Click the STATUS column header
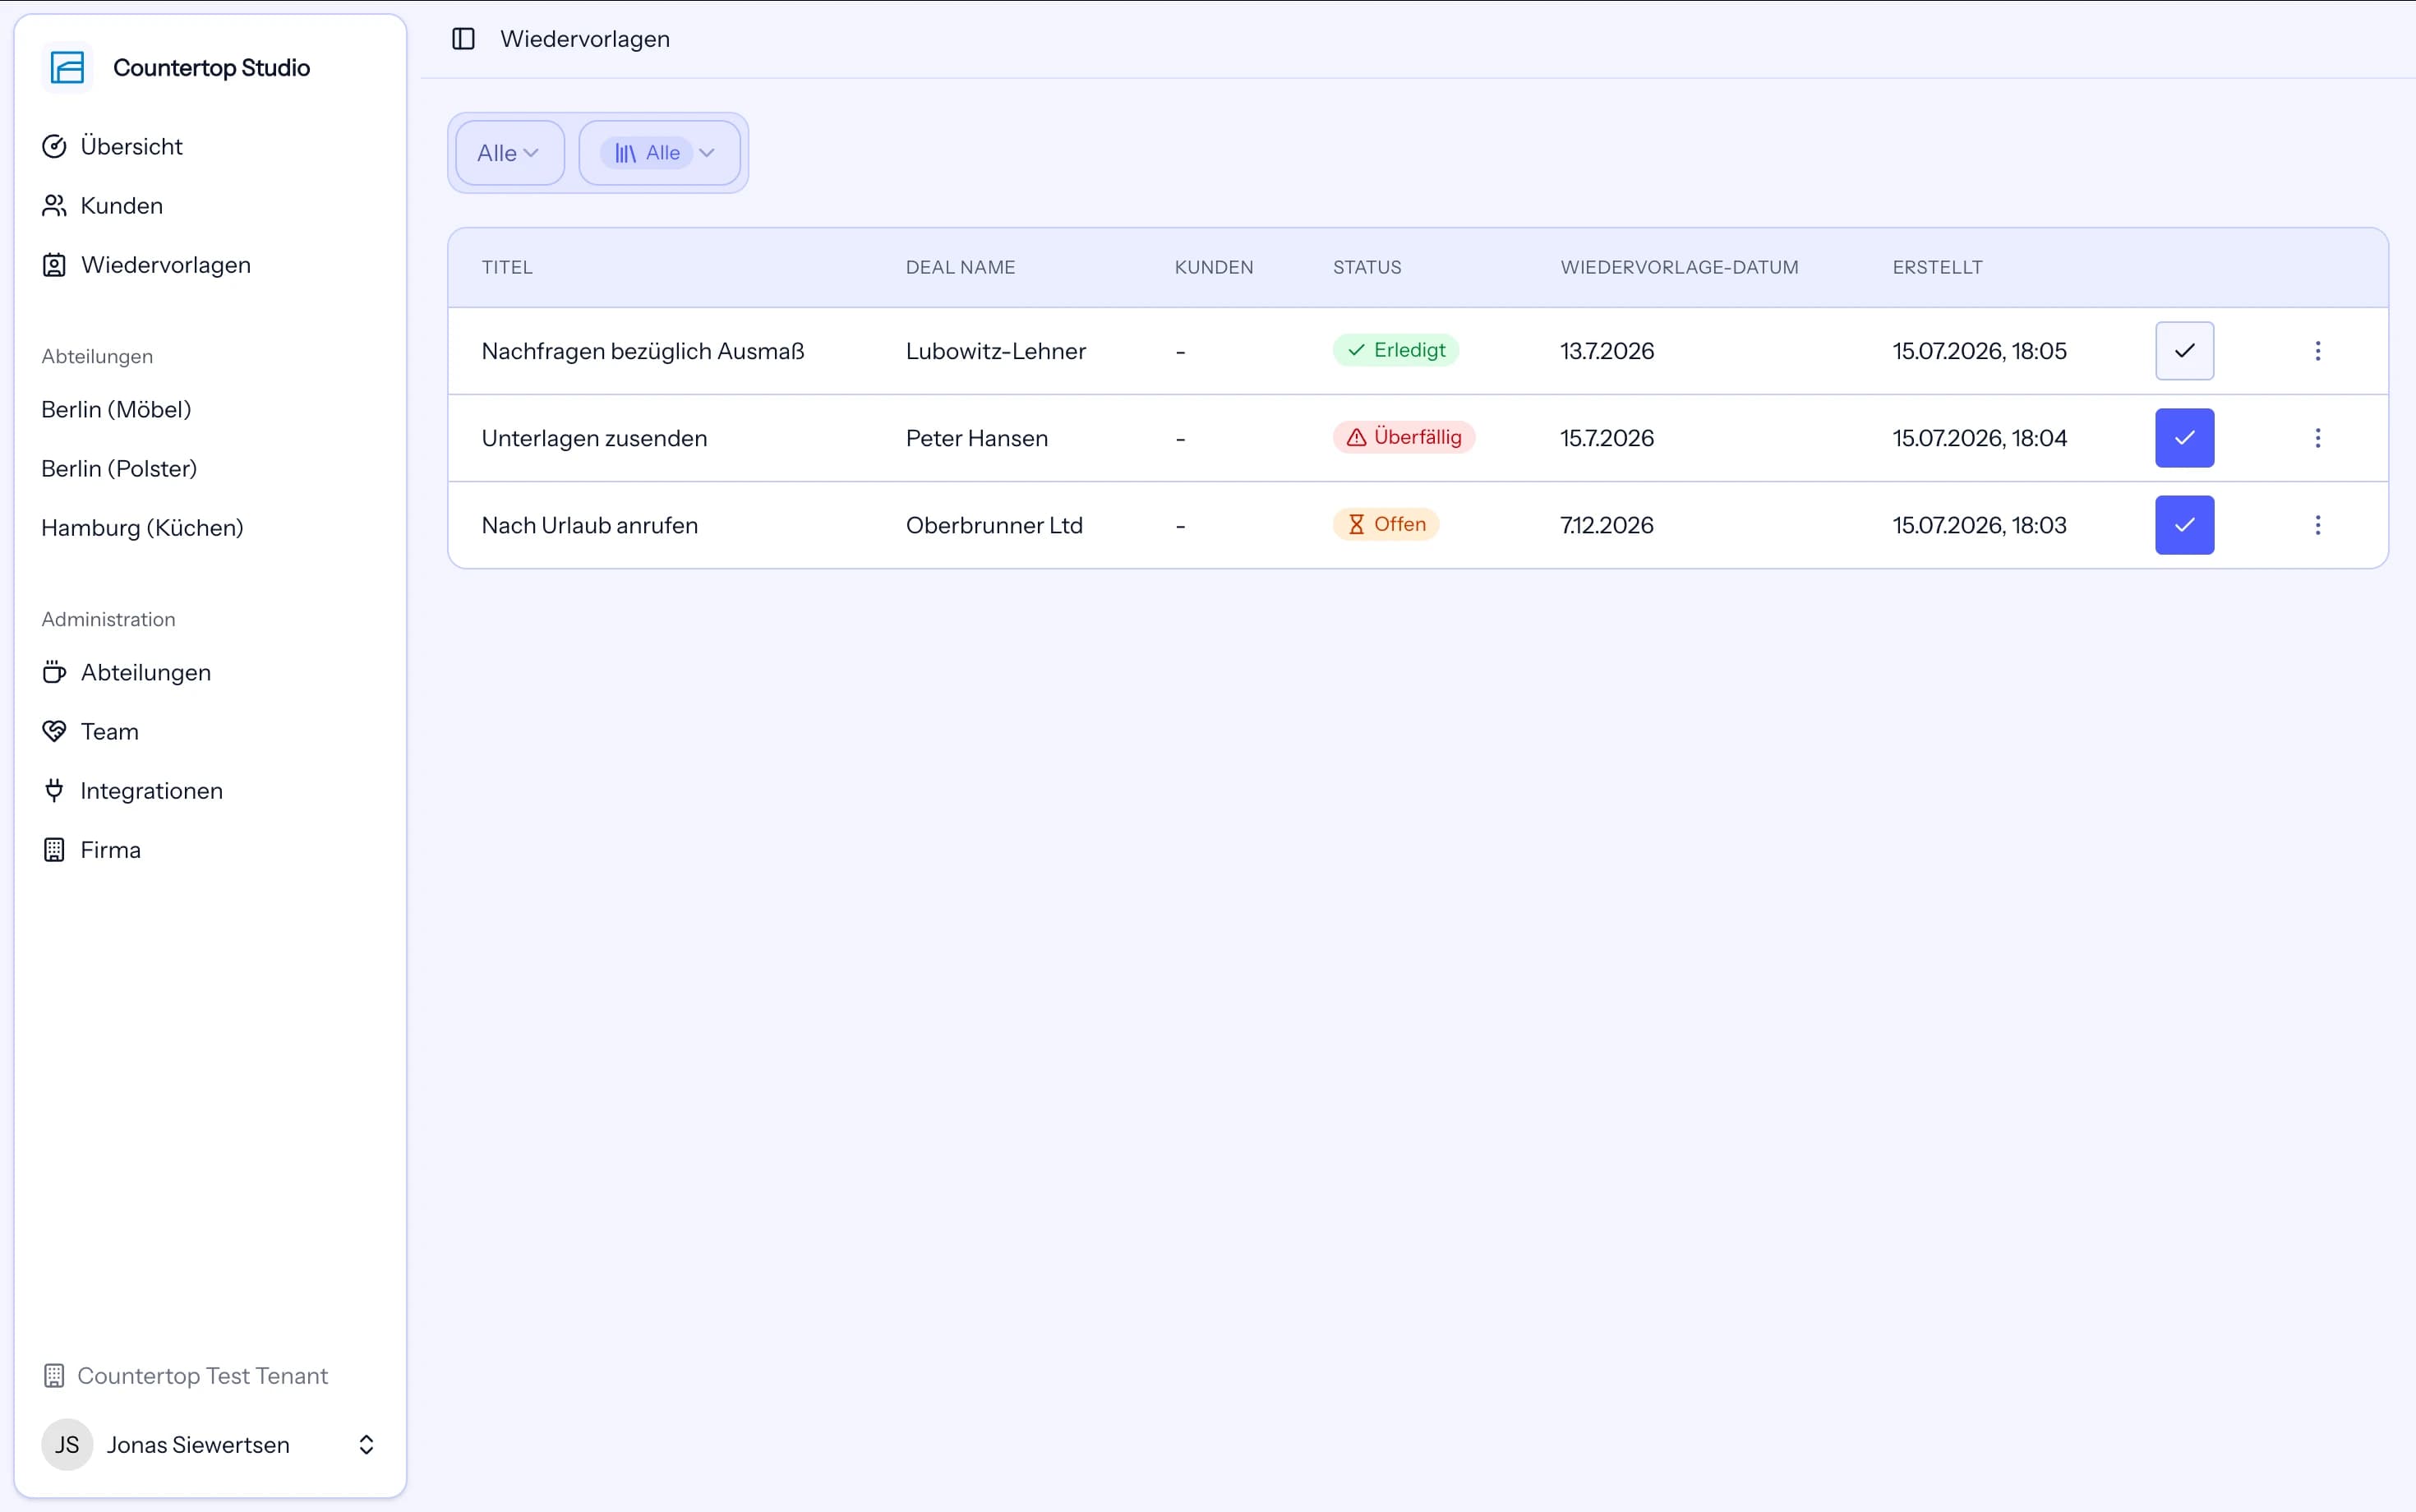 (1367, 267)
